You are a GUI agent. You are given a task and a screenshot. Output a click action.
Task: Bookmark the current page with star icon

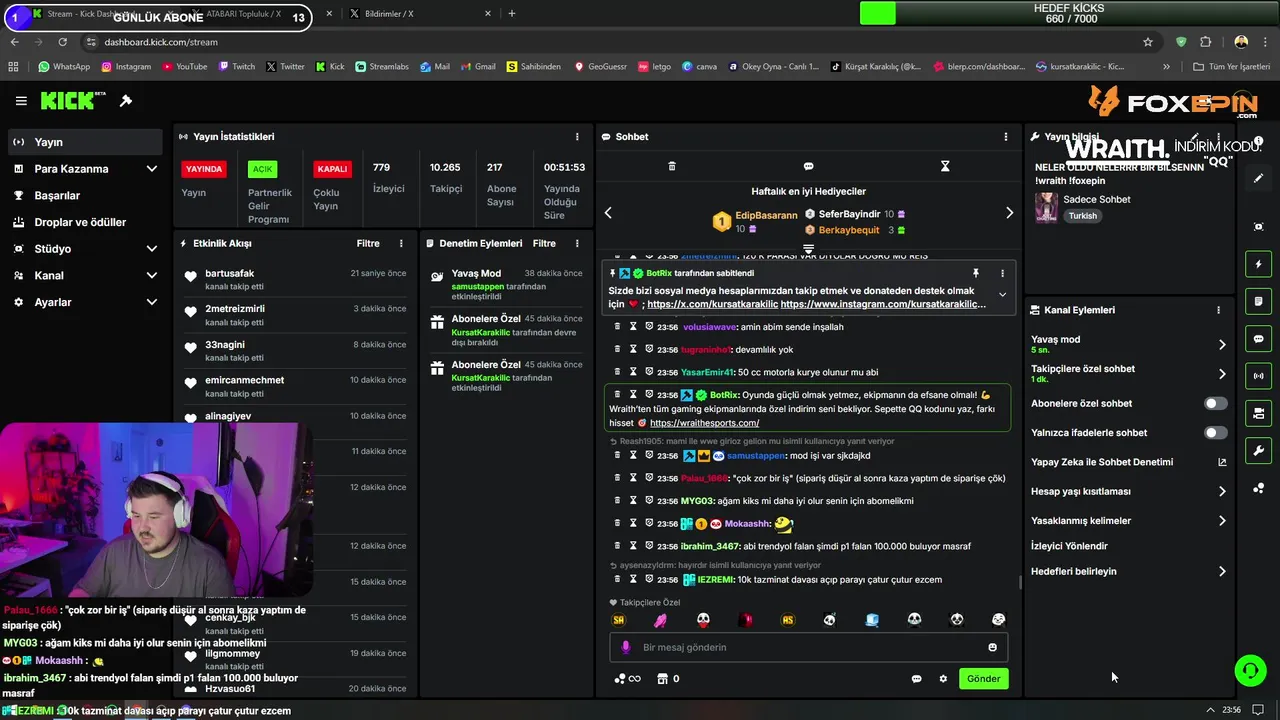pos(1148,42)
